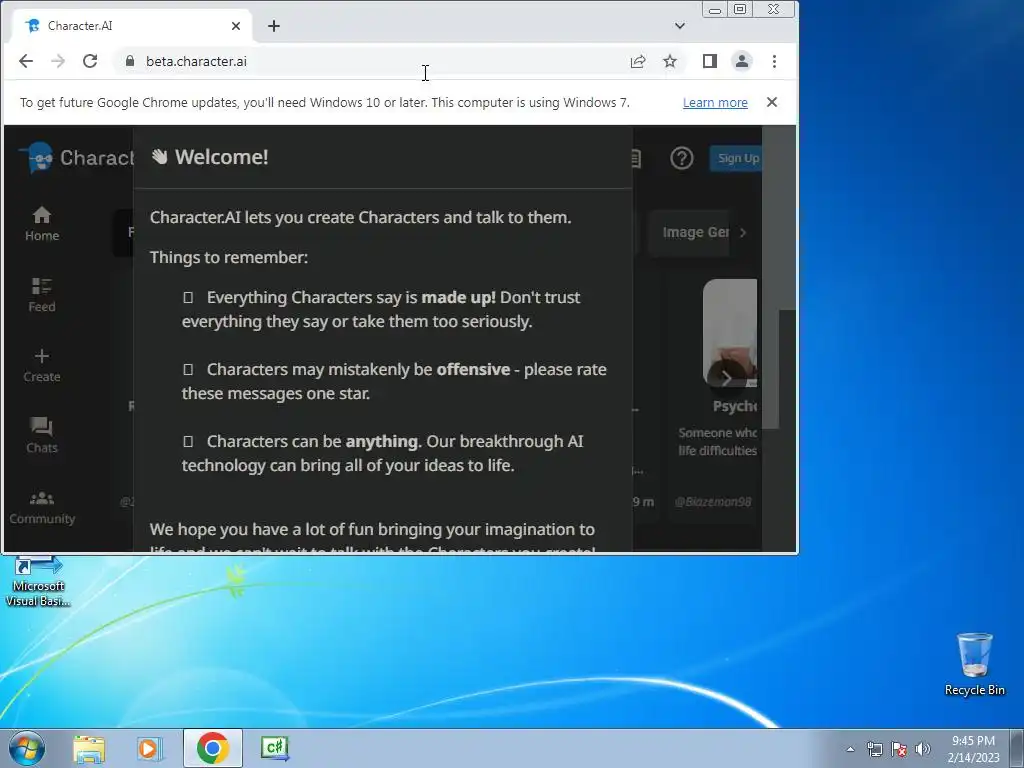Screen dimensions: 1024x768
Task: Click the help question mark icon
Action: click(x=682, y=158)
